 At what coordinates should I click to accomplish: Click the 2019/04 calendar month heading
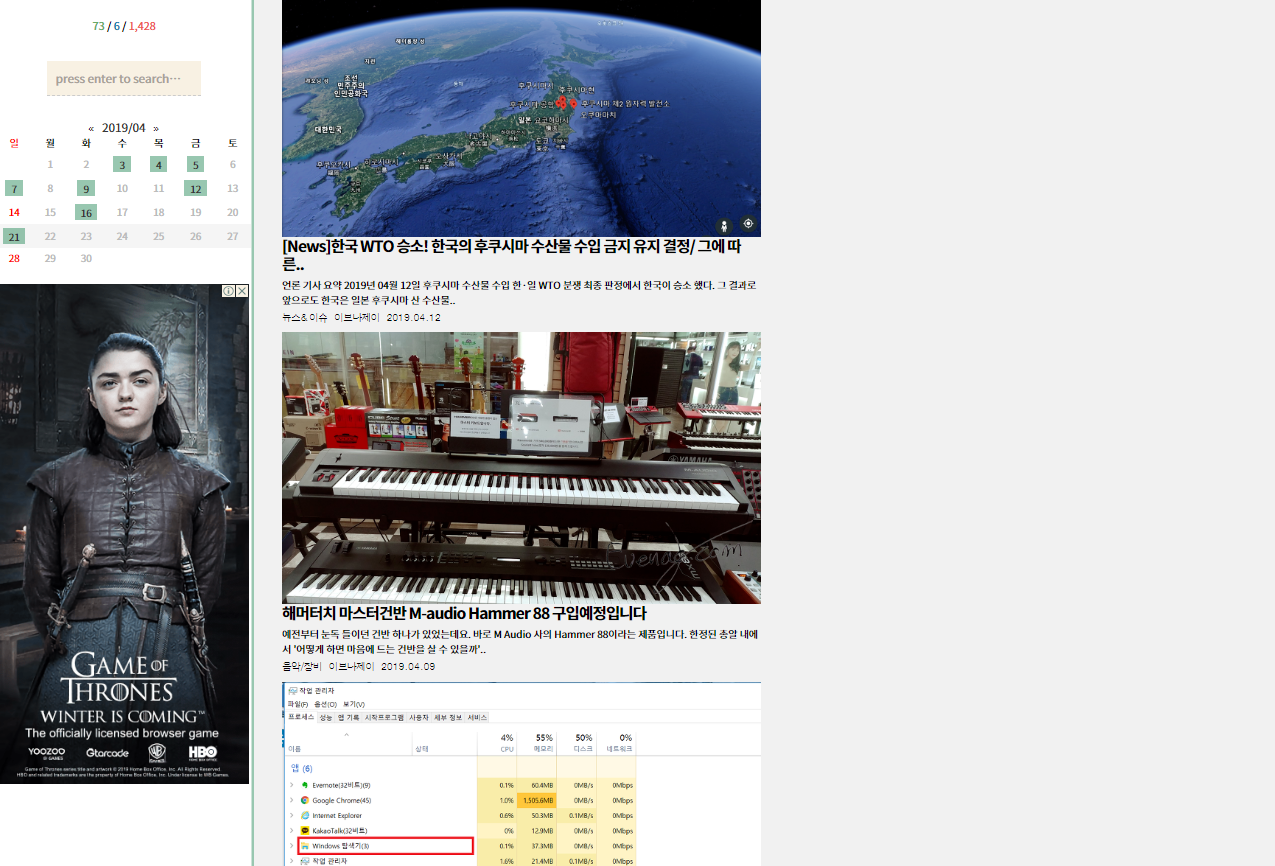coord(124,128)
